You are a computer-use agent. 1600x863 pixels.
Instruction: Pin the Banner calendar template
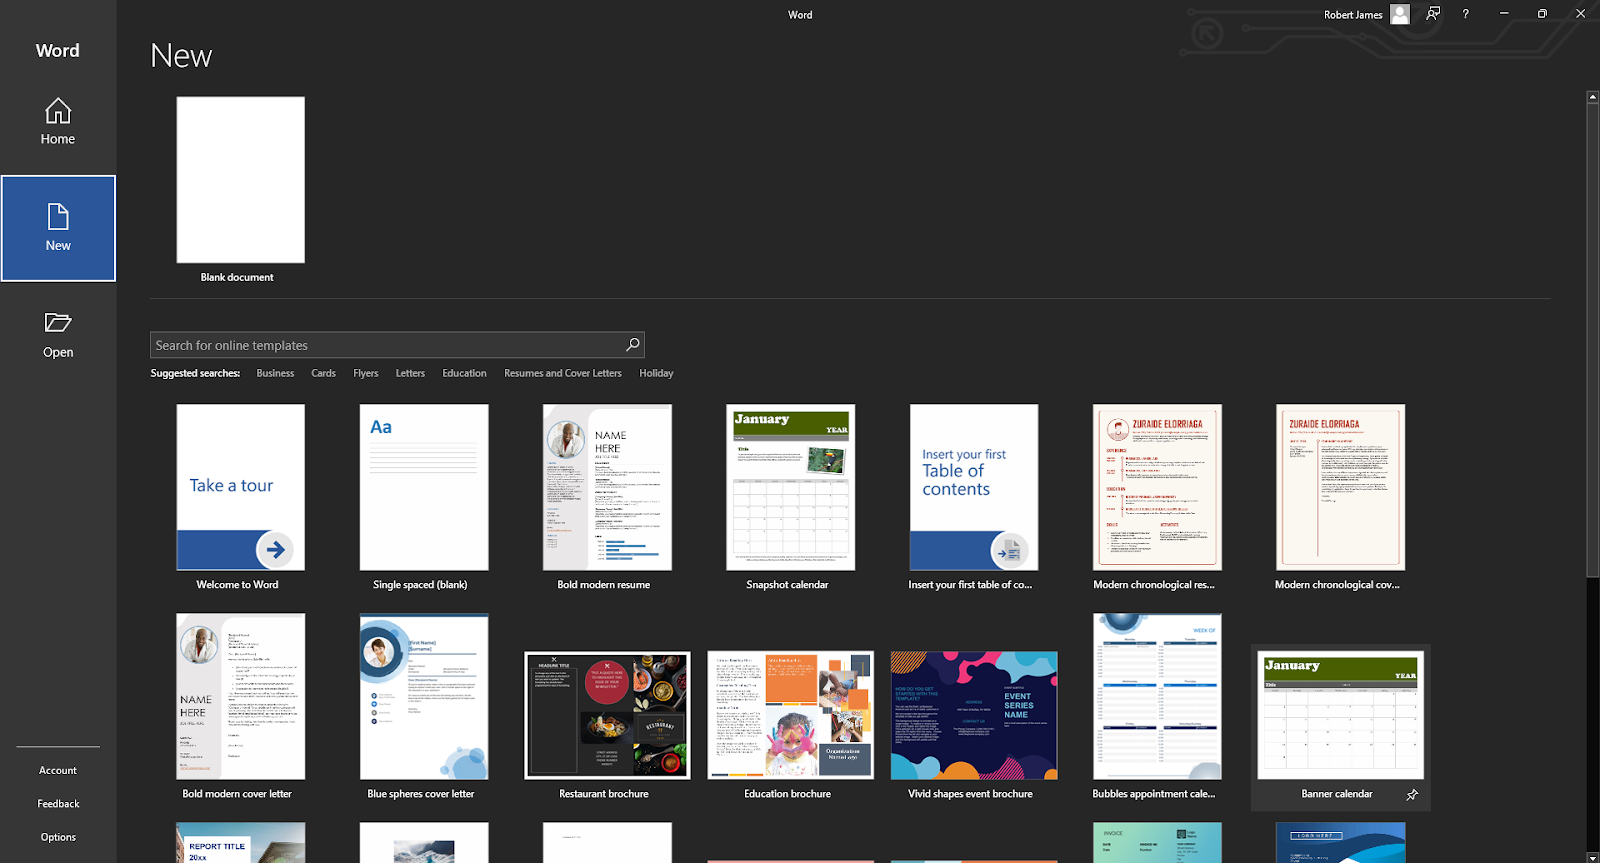(x=1412, y=795)
